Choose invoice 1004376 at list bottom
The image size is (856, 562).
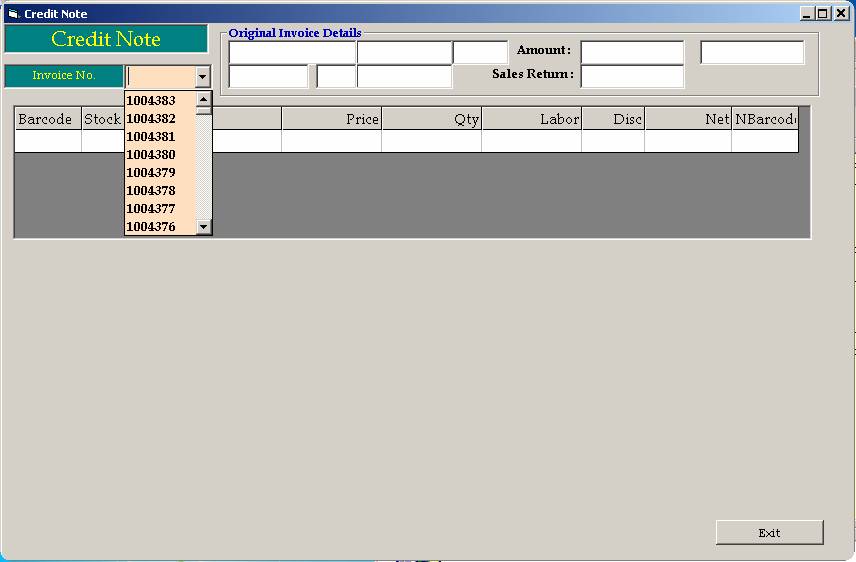click(x=151, y=227)
